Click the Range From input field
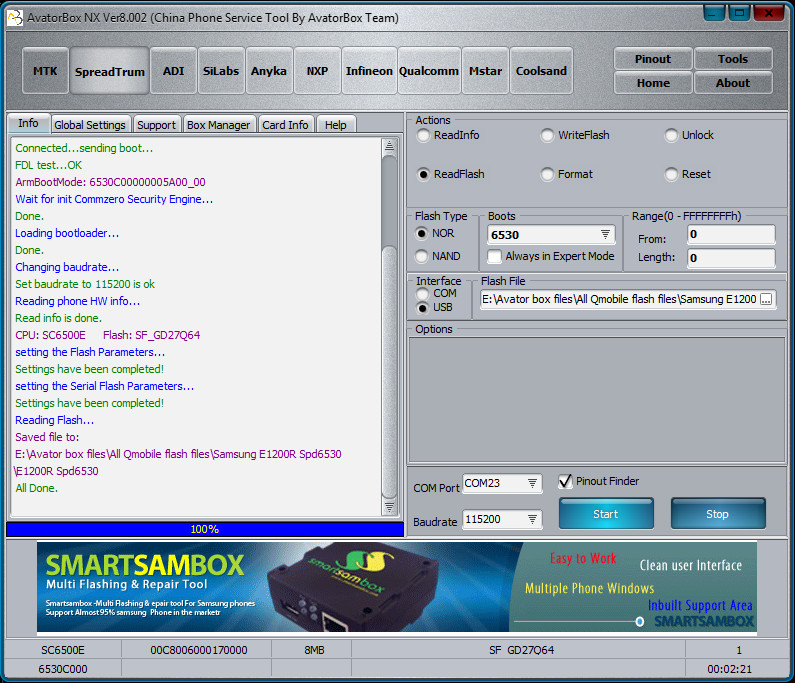Screen dimensions: 795x683 (x=730, y=235)
